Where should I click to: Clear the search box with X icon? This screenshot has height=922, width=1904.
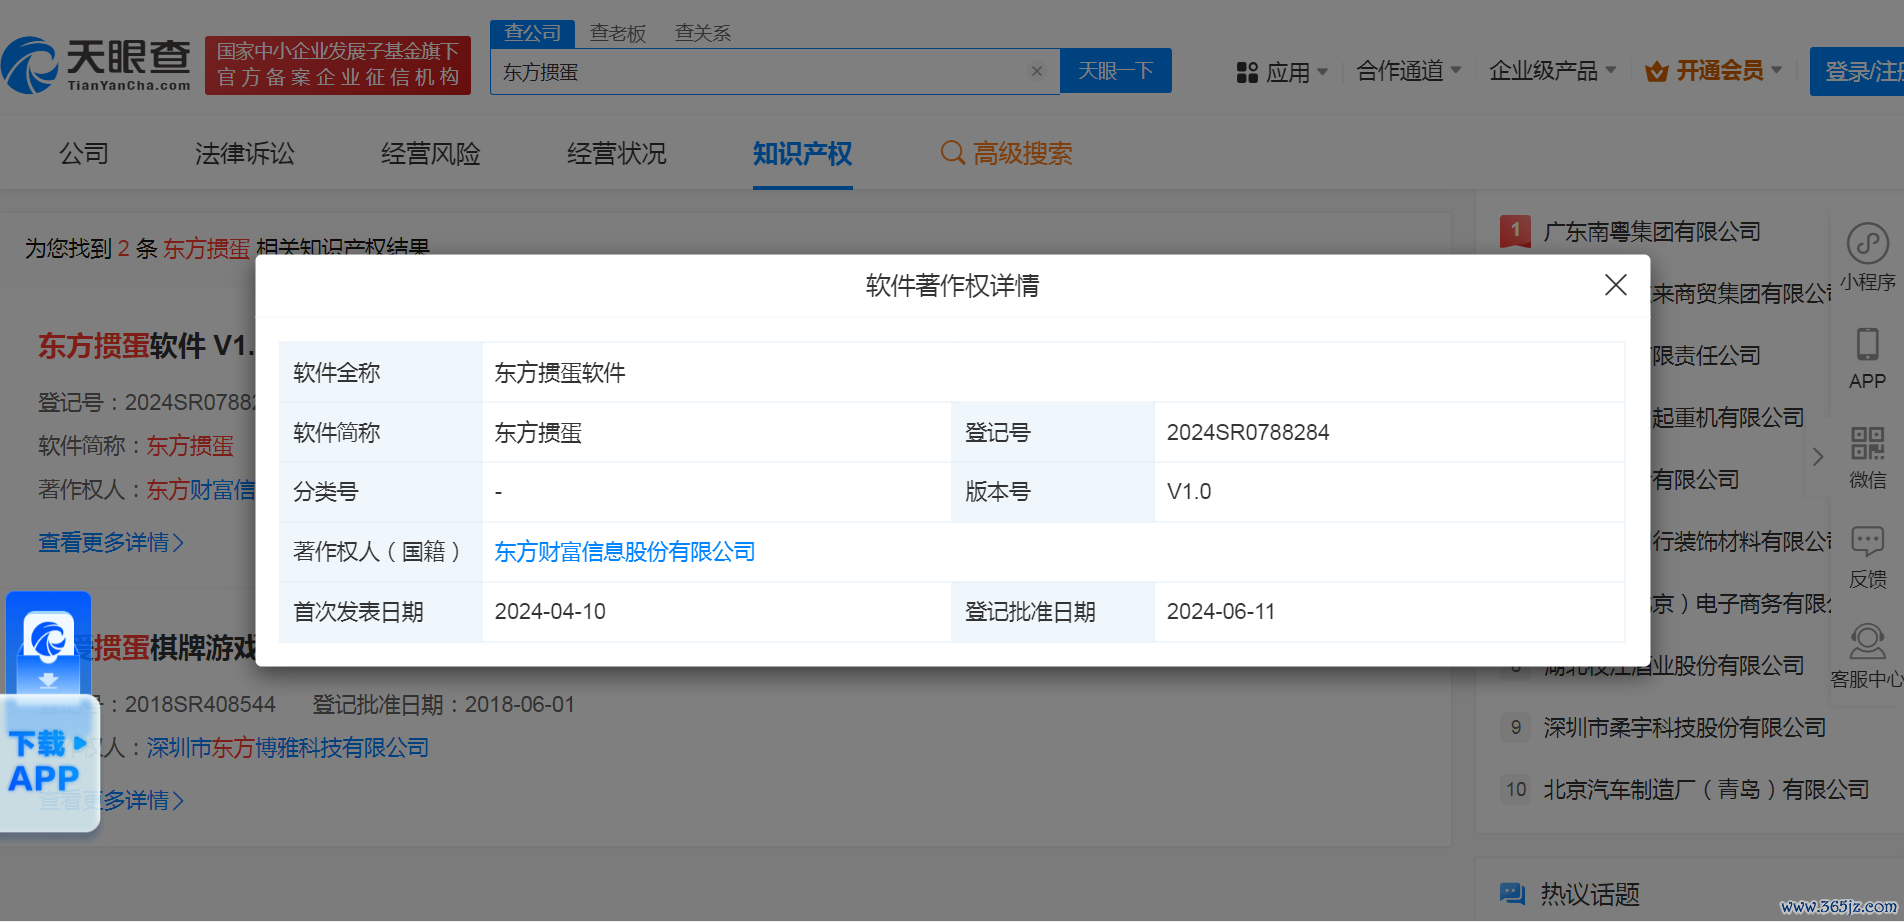click(1037, 71)
